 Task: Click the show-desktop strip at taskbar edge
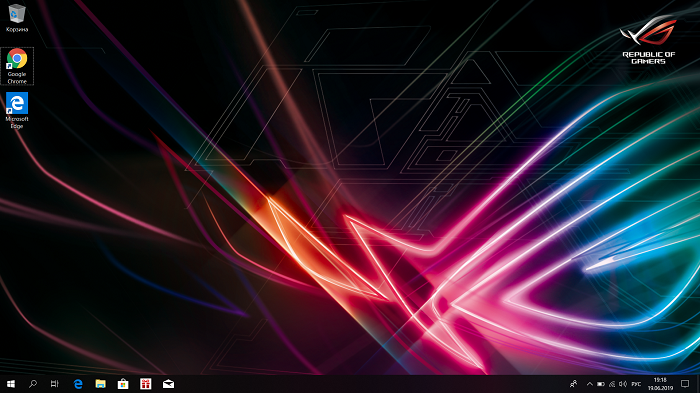[x=698, y=384]
